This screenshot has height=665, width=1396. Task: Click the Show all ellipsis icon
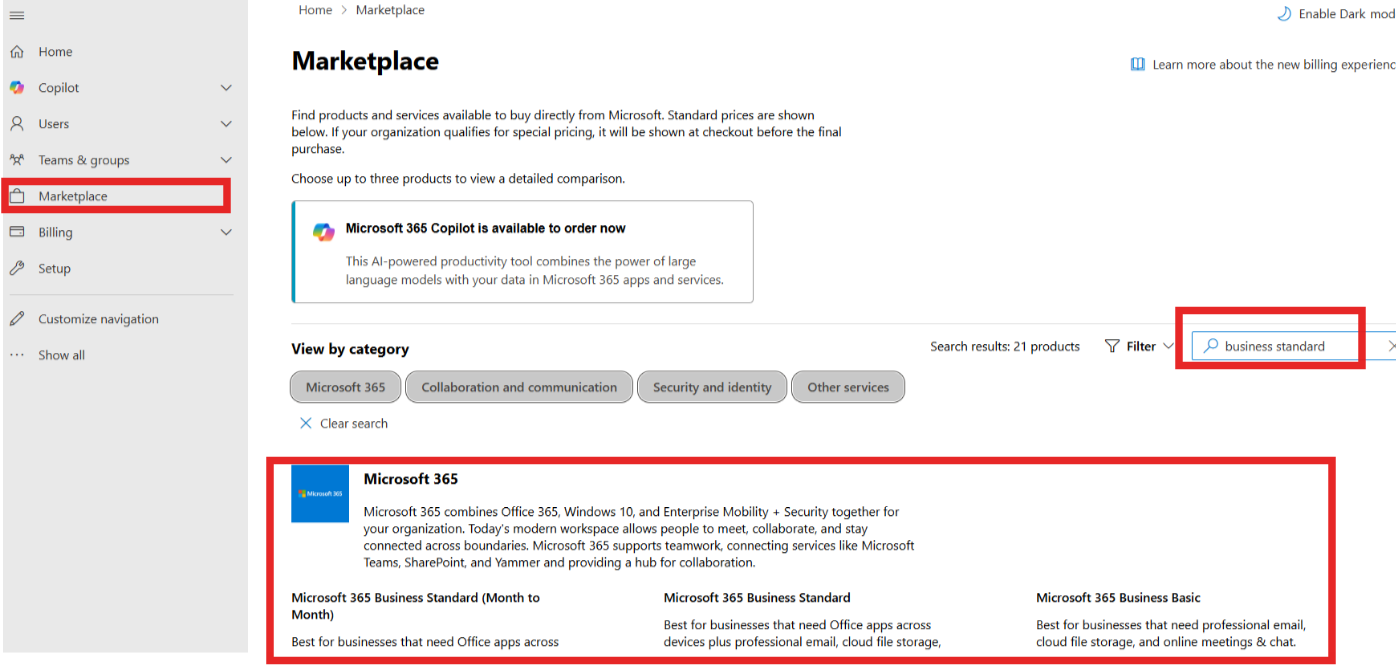point(17,355)
